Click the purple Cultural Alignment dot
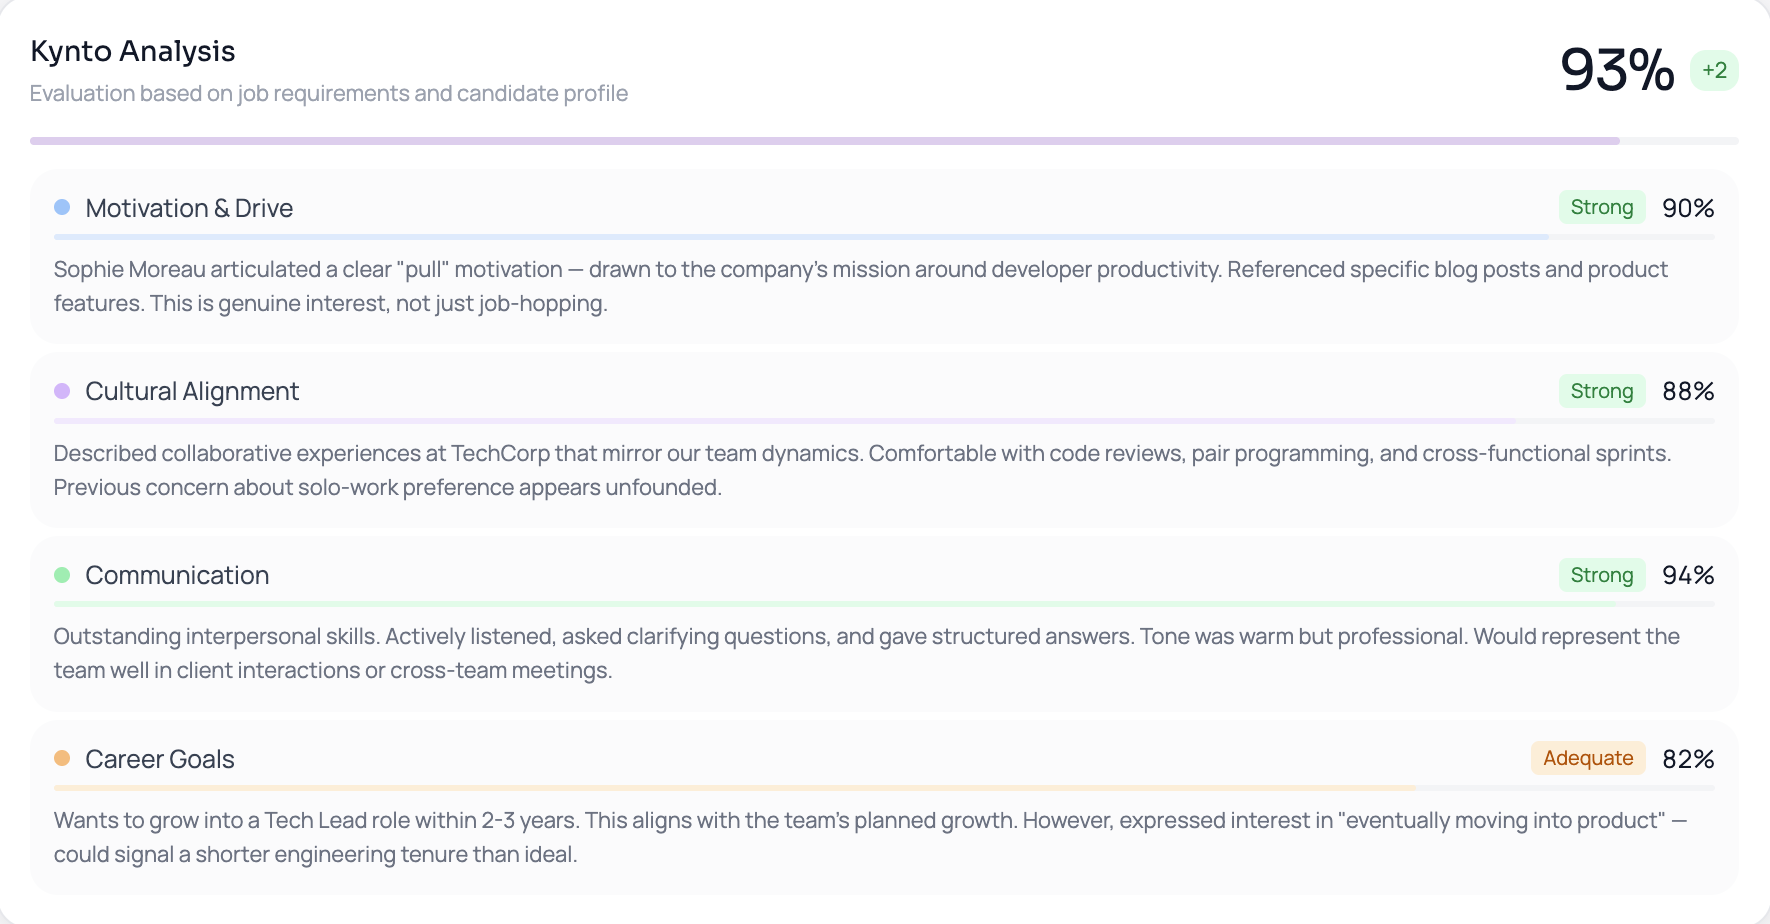The image size is (1770, 924). (62, 391)
